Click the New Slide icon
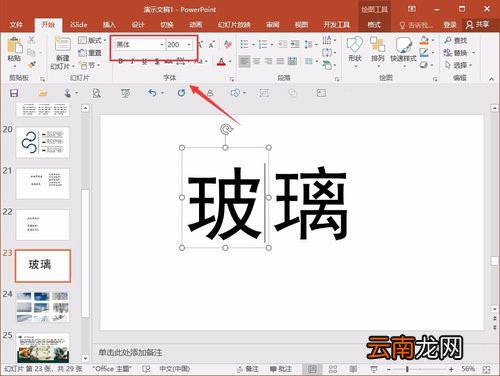Screen dimensions: 500x376 62,44
